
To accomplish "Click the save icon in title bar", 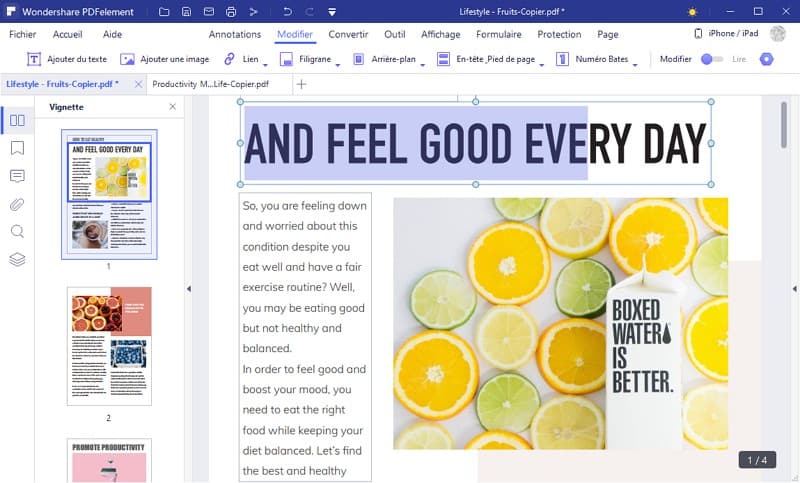I will tap(186, 11).
